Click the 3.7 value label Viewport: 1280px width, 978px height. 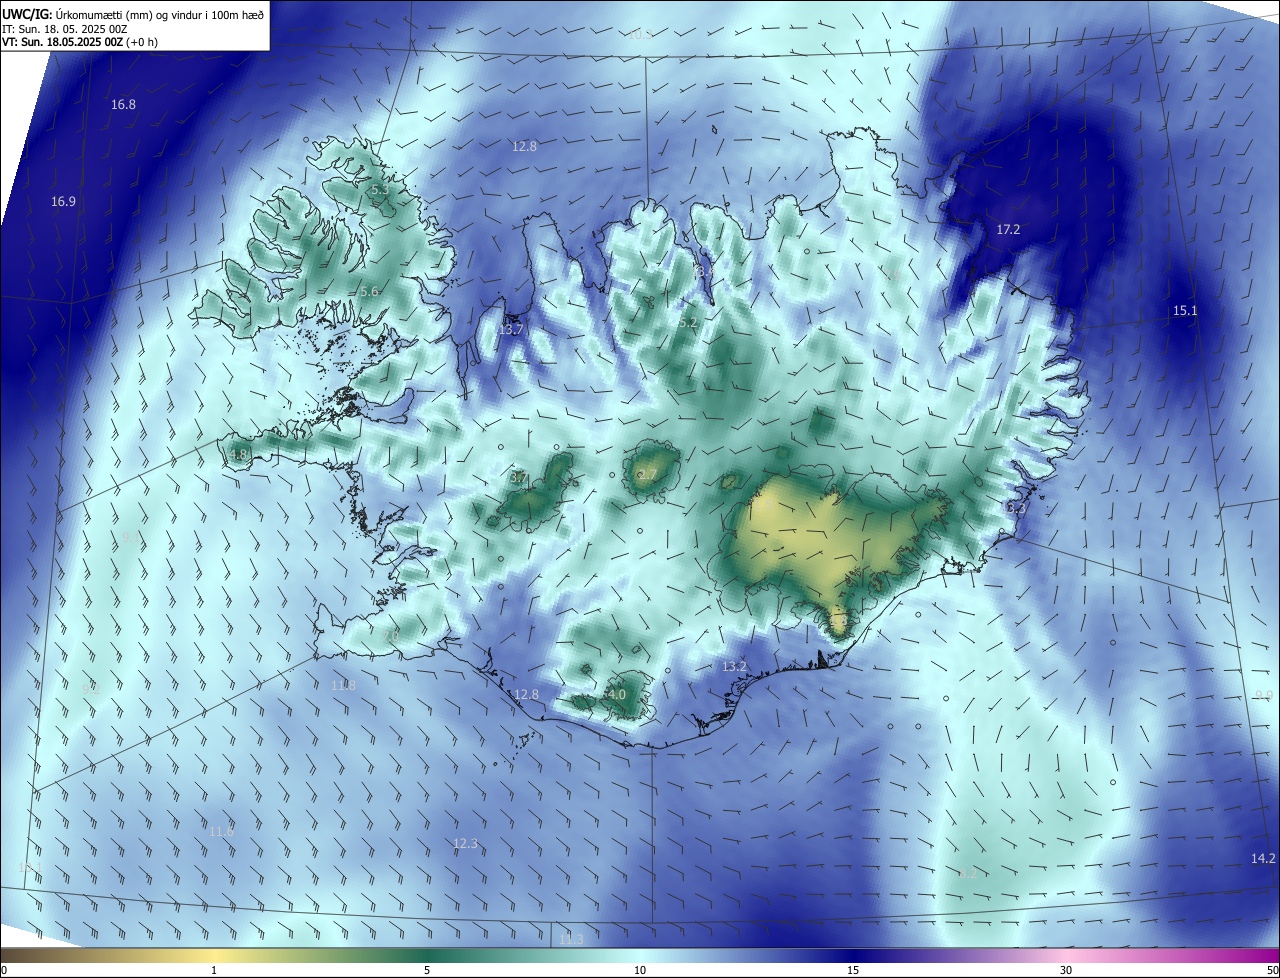pyautogui.click(x=518, y=478)
